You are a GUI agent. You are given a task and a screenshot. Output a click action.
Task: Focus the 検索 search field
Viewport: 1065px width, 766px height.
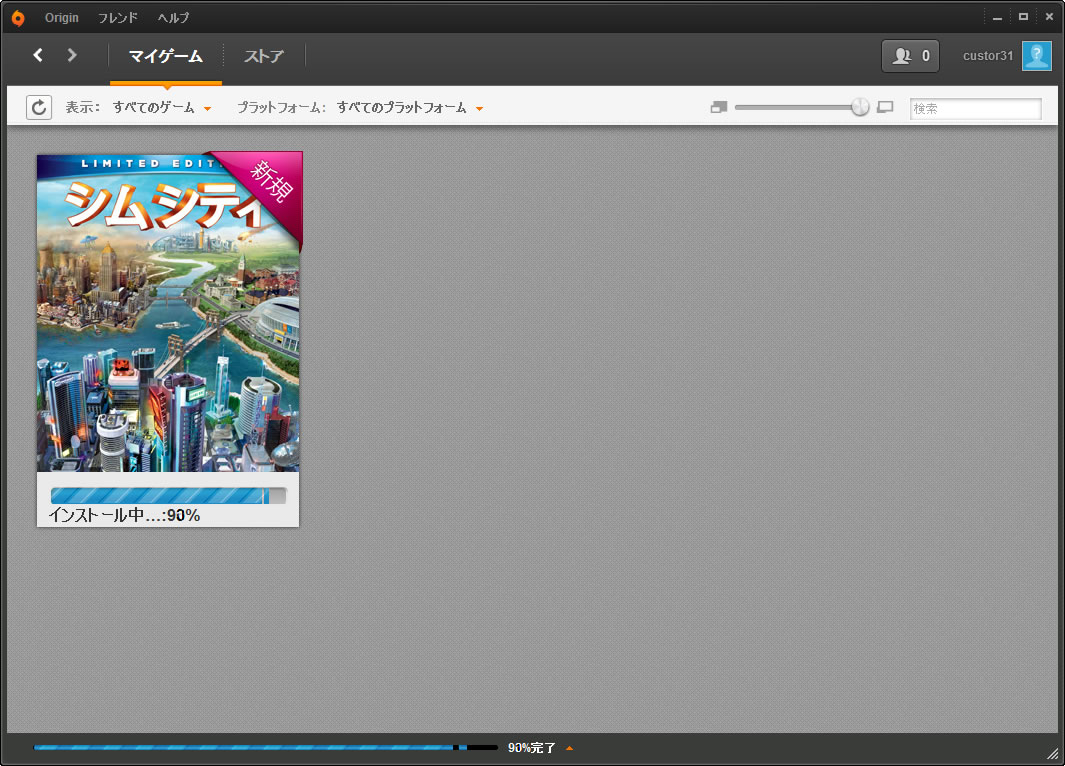tap(975, 108)
